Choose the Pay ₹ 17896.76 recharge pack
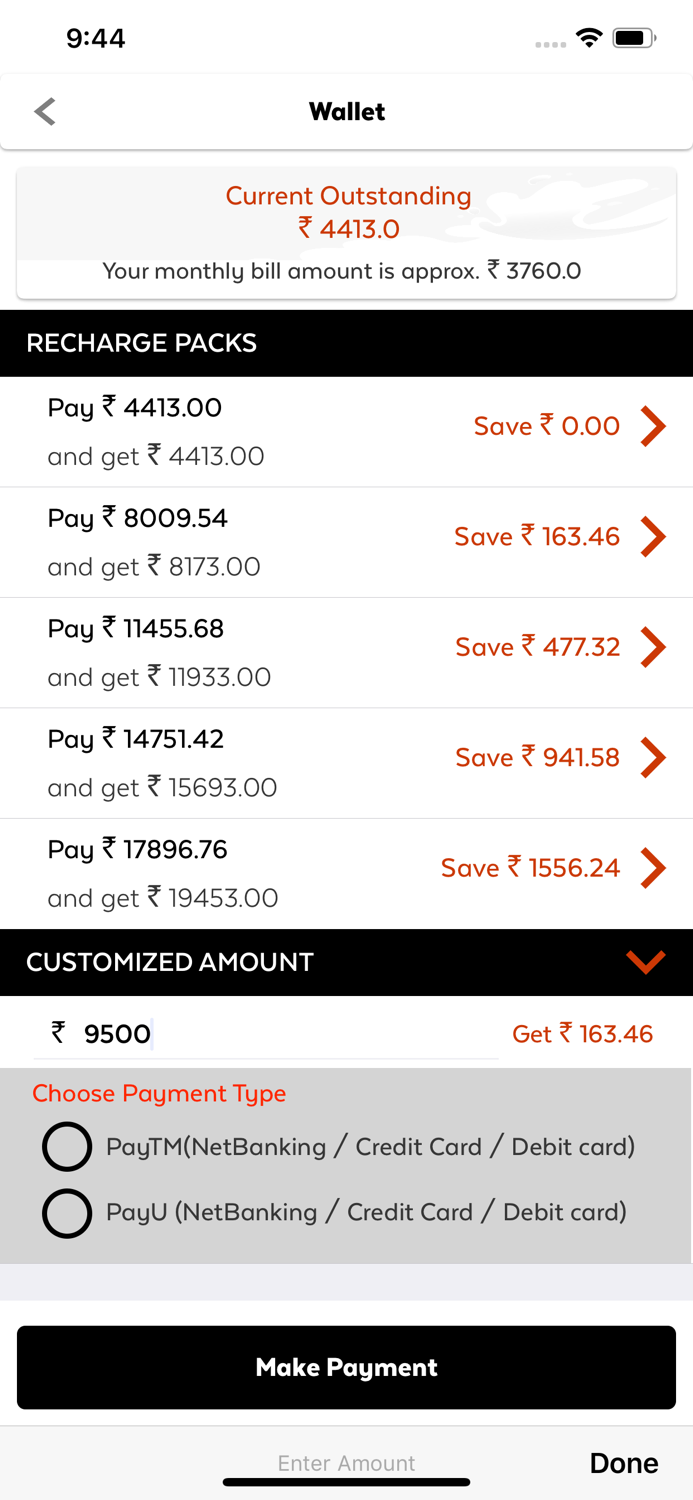 [x=200, y=873]
